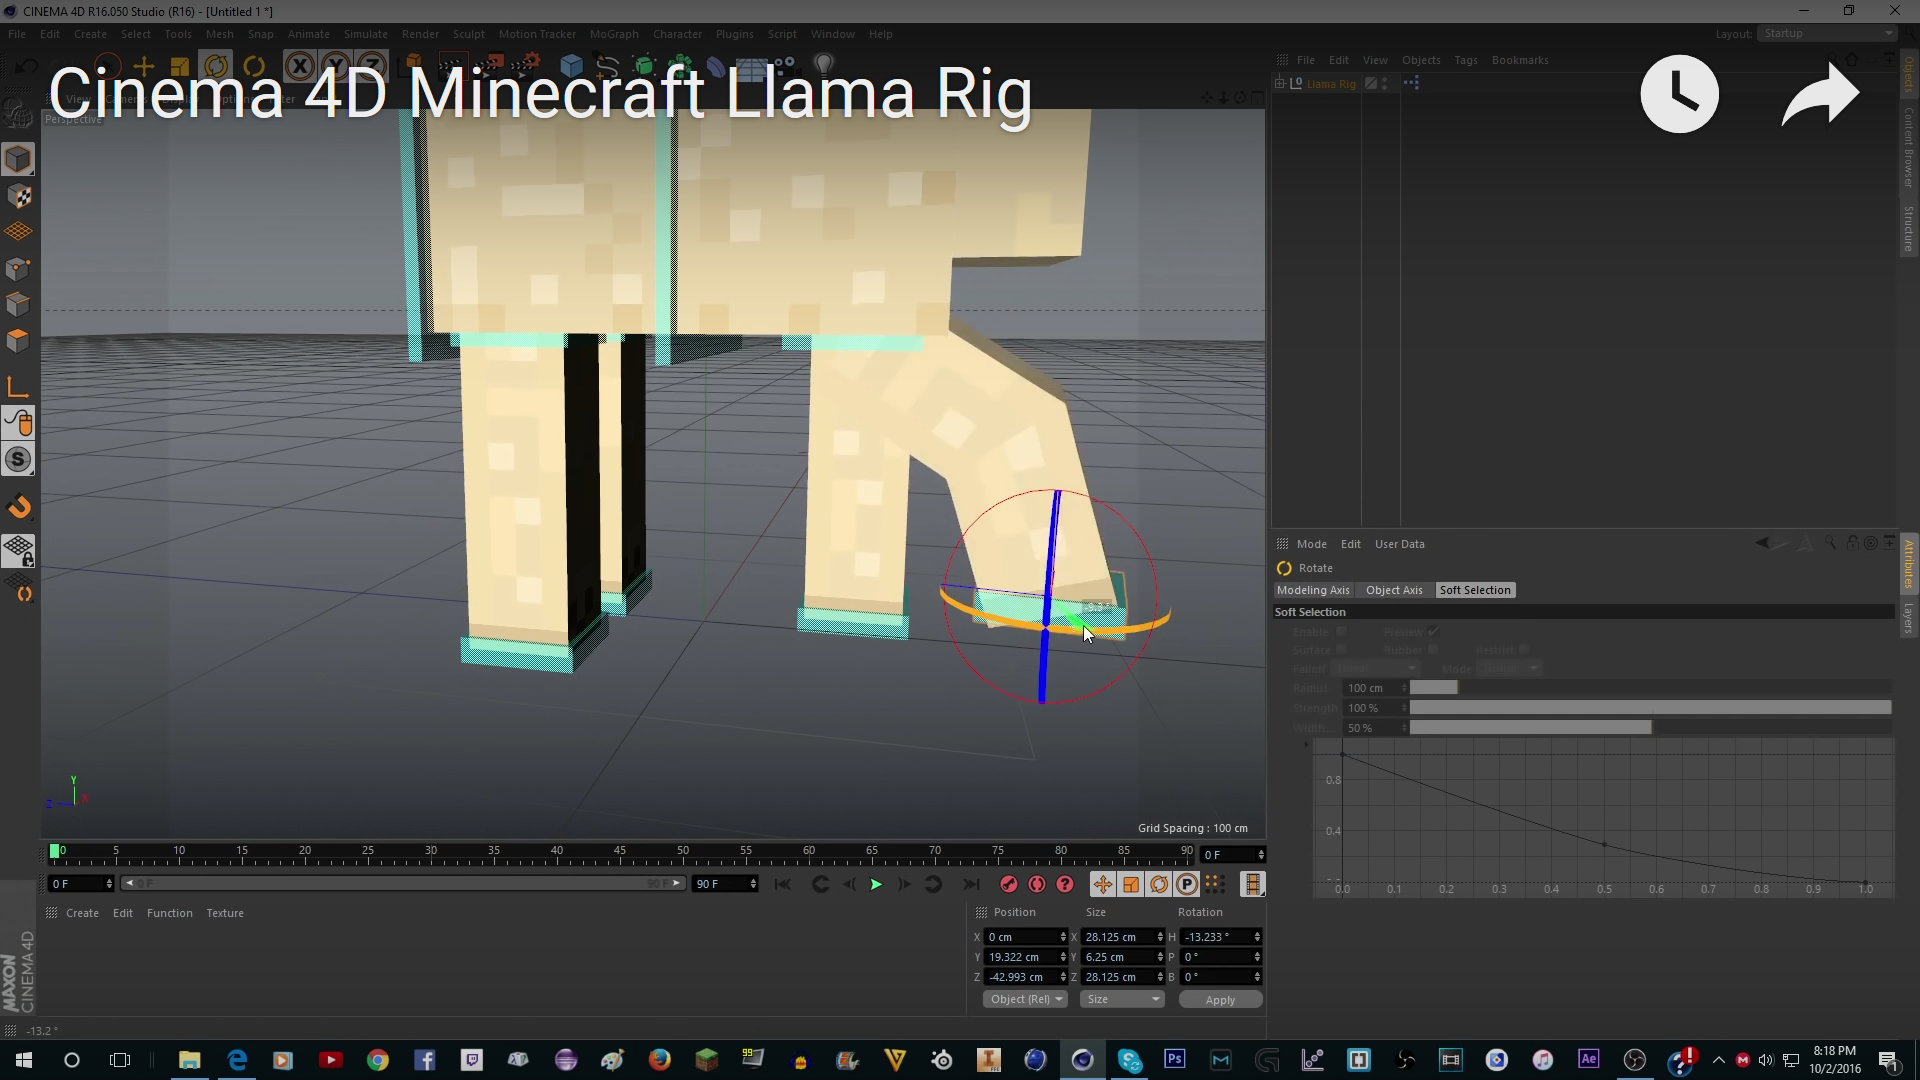This screenshot has width=1920, height=1080.
Task: Switch to Texture mode in left palette
Action: pos(18,197)
